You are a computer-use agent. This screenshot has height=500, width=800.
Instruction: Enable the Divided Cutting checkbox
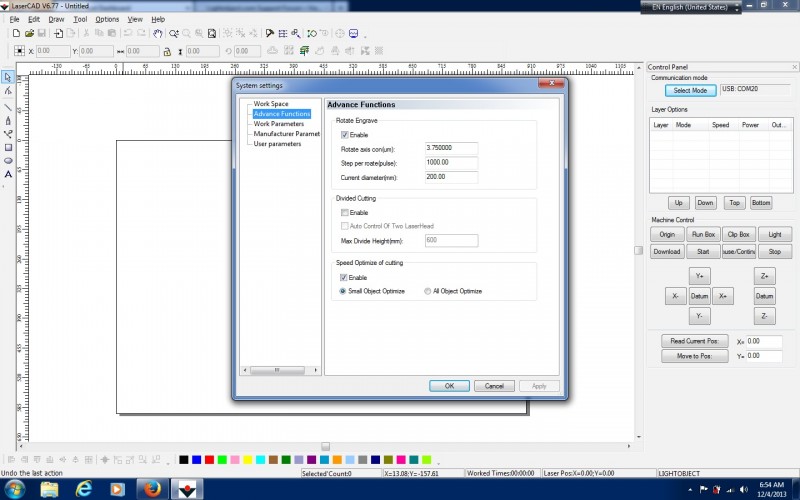click(x=345, y=212)
